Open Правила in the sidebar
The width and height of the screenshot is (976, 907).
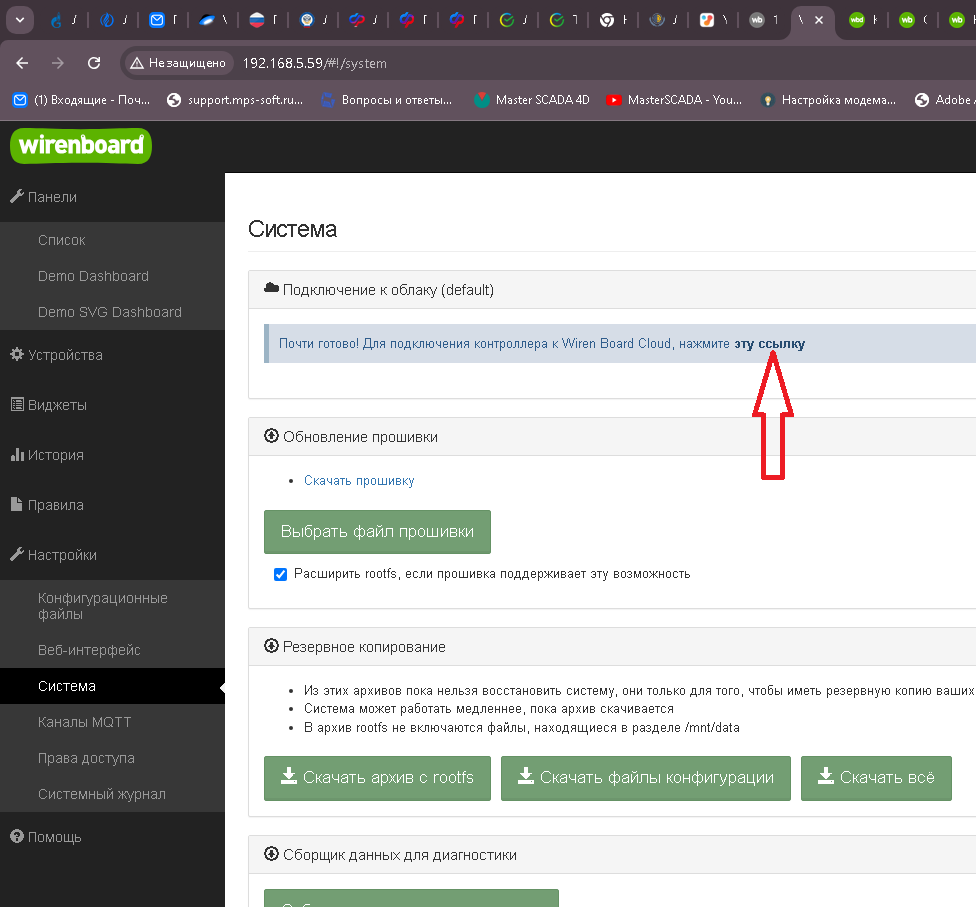55,505
